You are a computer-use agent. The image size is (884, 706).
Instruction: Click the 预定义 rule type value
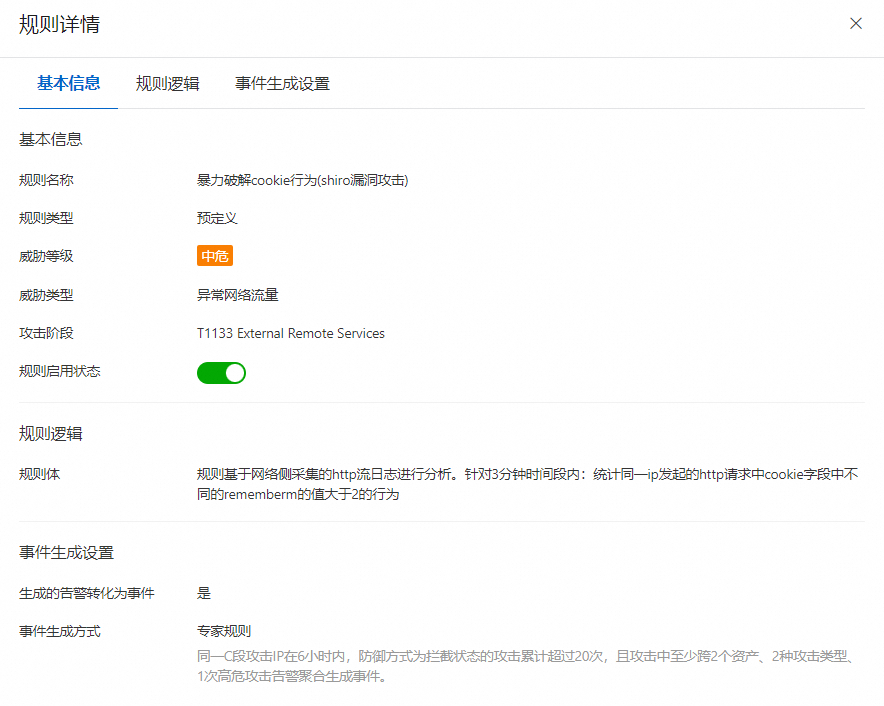[x=217, y=218]
